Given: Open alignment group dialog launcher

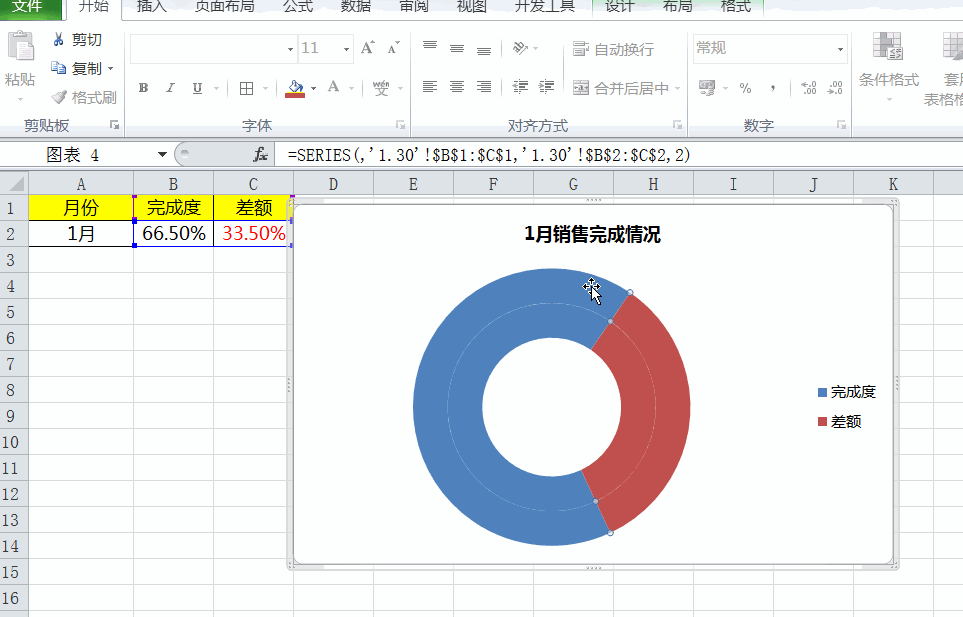Looking at the screenshot, I should (x=677, y=125).
